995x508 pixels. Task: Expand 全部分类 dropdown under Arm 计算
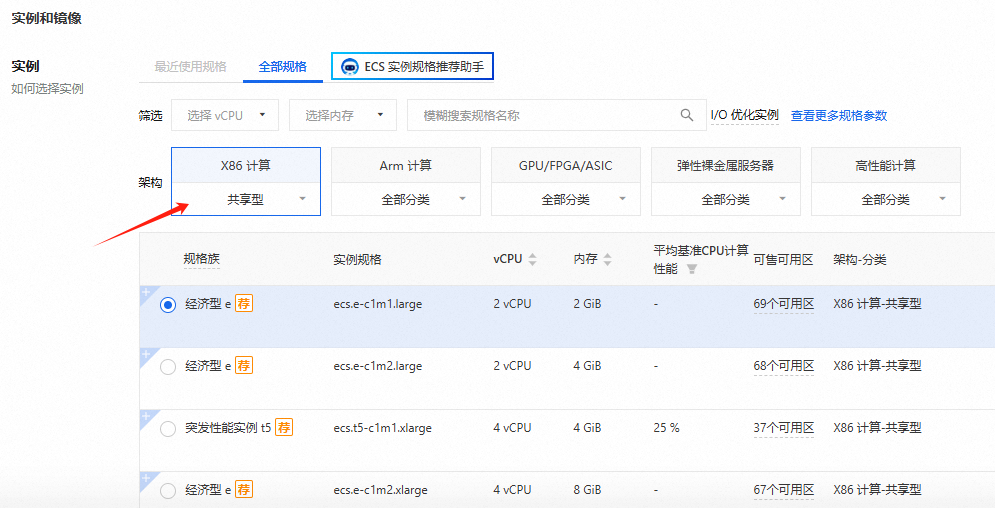tap(405, 199)
